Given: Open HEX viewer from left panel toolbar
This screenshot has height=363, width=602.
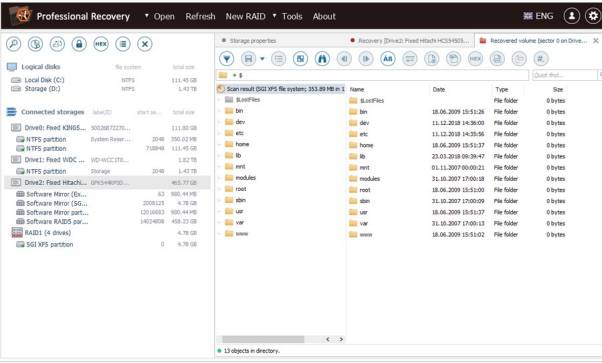Looking at the screenshot, I should 101,44.
